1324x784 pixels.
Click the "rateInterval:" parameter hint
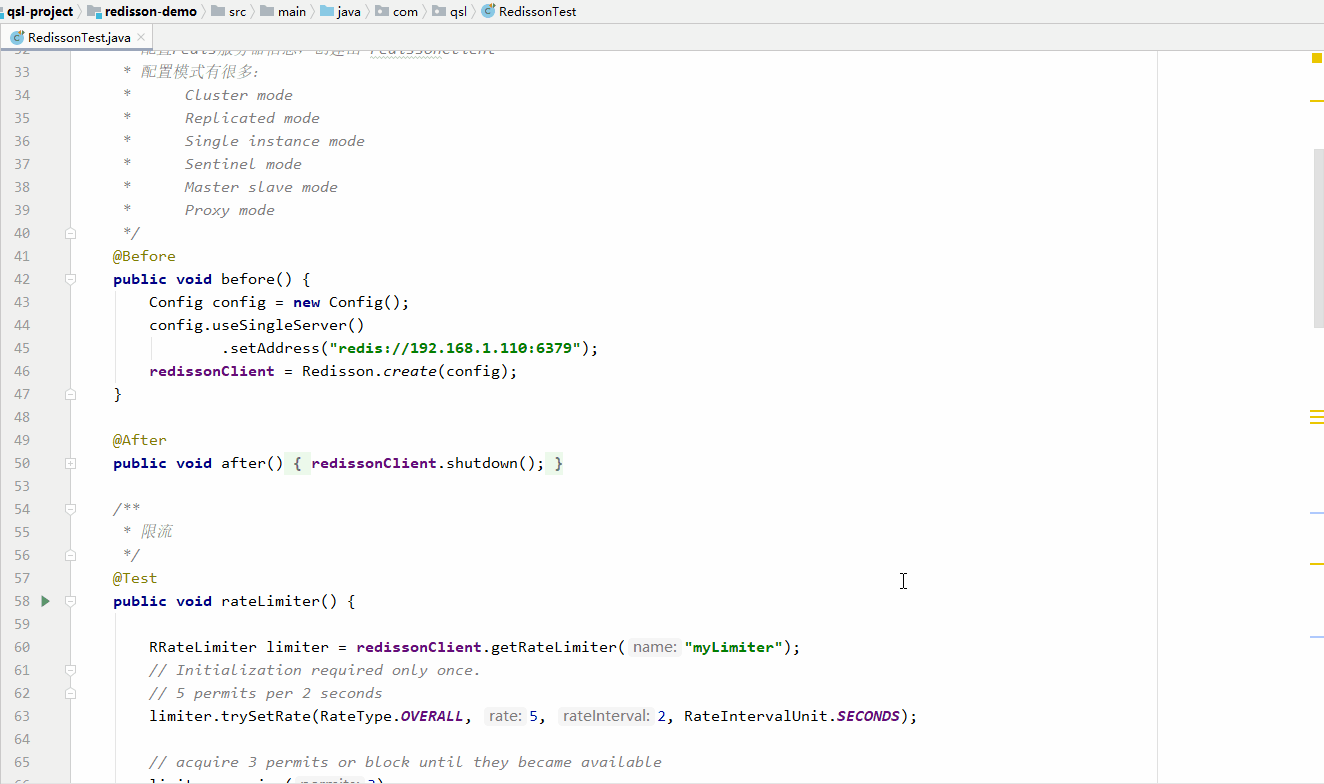(x=607, y=716)
